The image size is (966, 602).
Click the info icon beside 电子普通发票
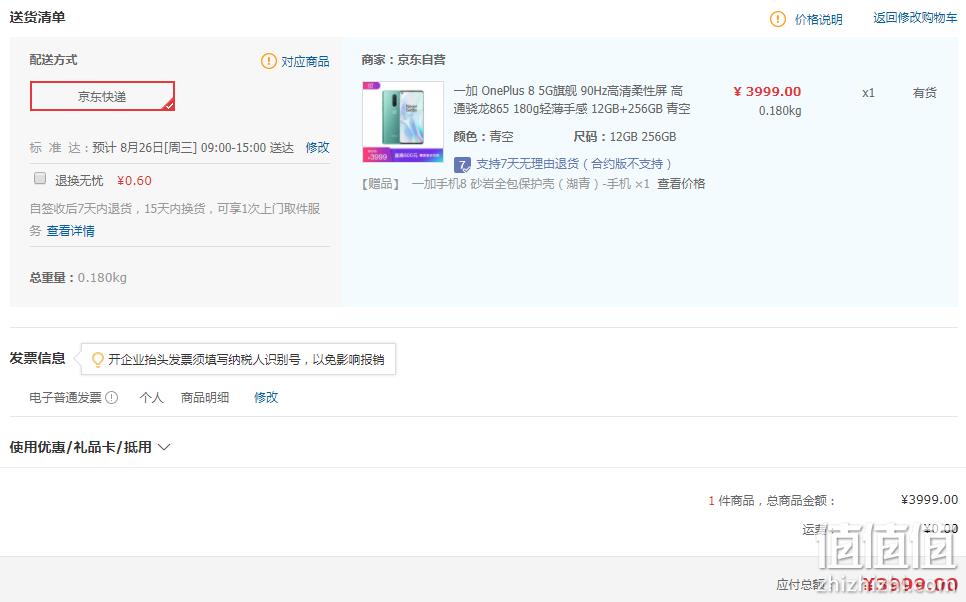(x=112, y=397)
